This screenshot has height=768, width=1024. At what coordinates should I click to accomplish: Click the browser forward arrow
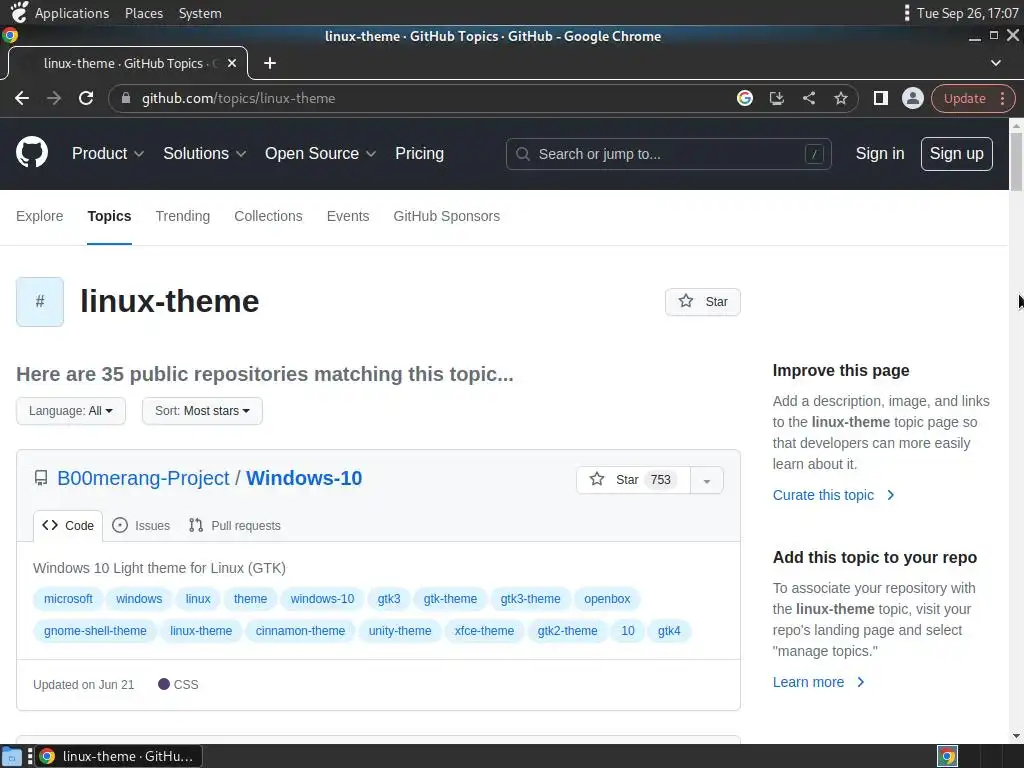point(54,98)
